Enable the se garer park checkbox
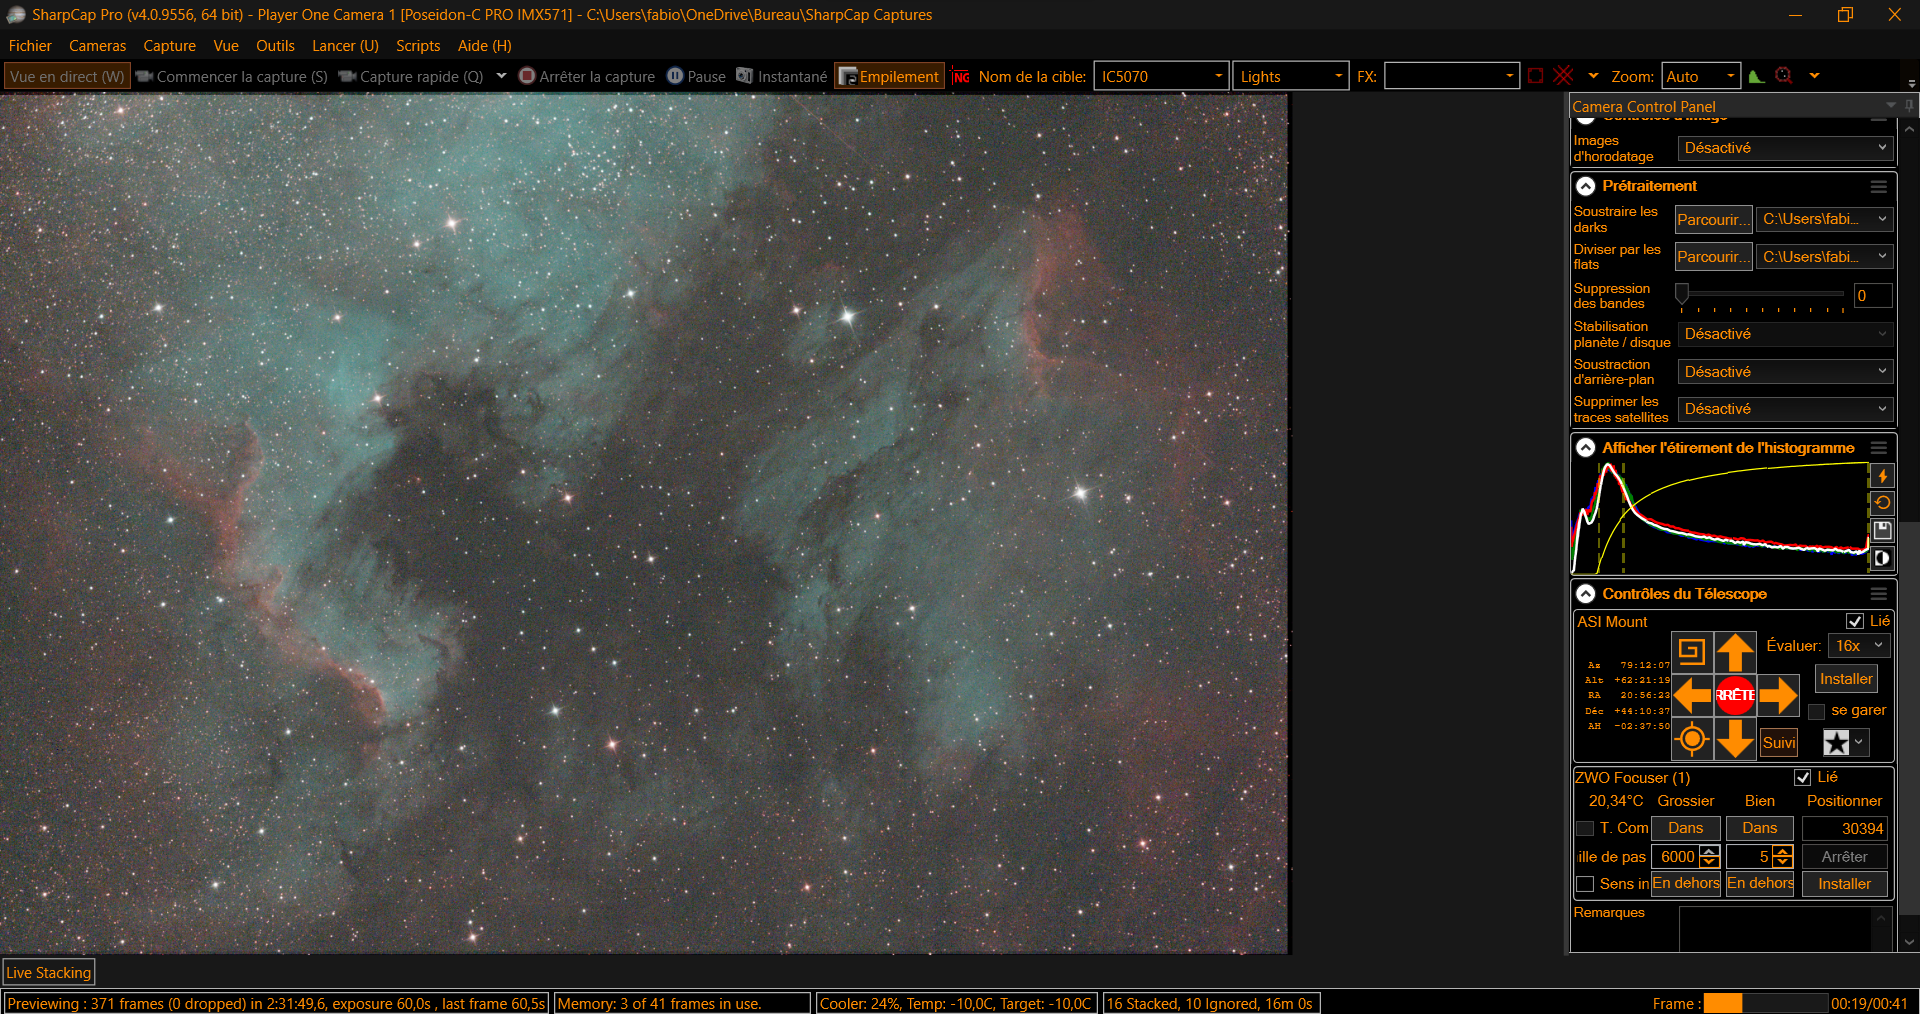 [x=1817, y=711]
